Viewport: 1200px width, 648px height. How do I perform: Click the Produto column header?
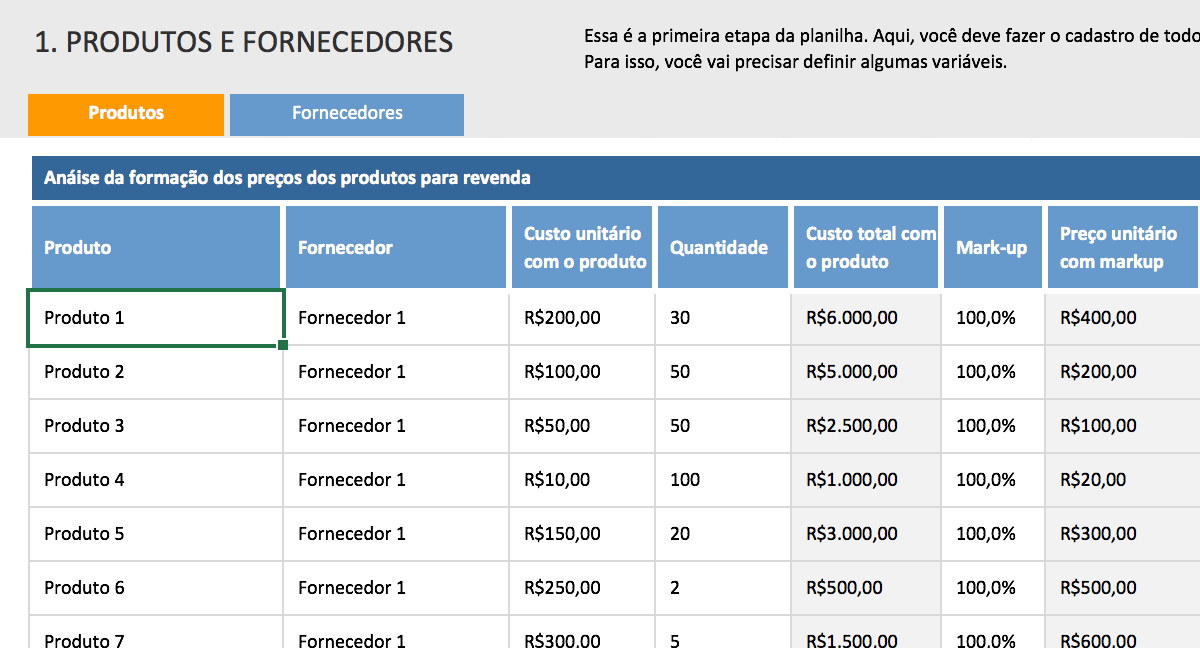coord(155,247)
